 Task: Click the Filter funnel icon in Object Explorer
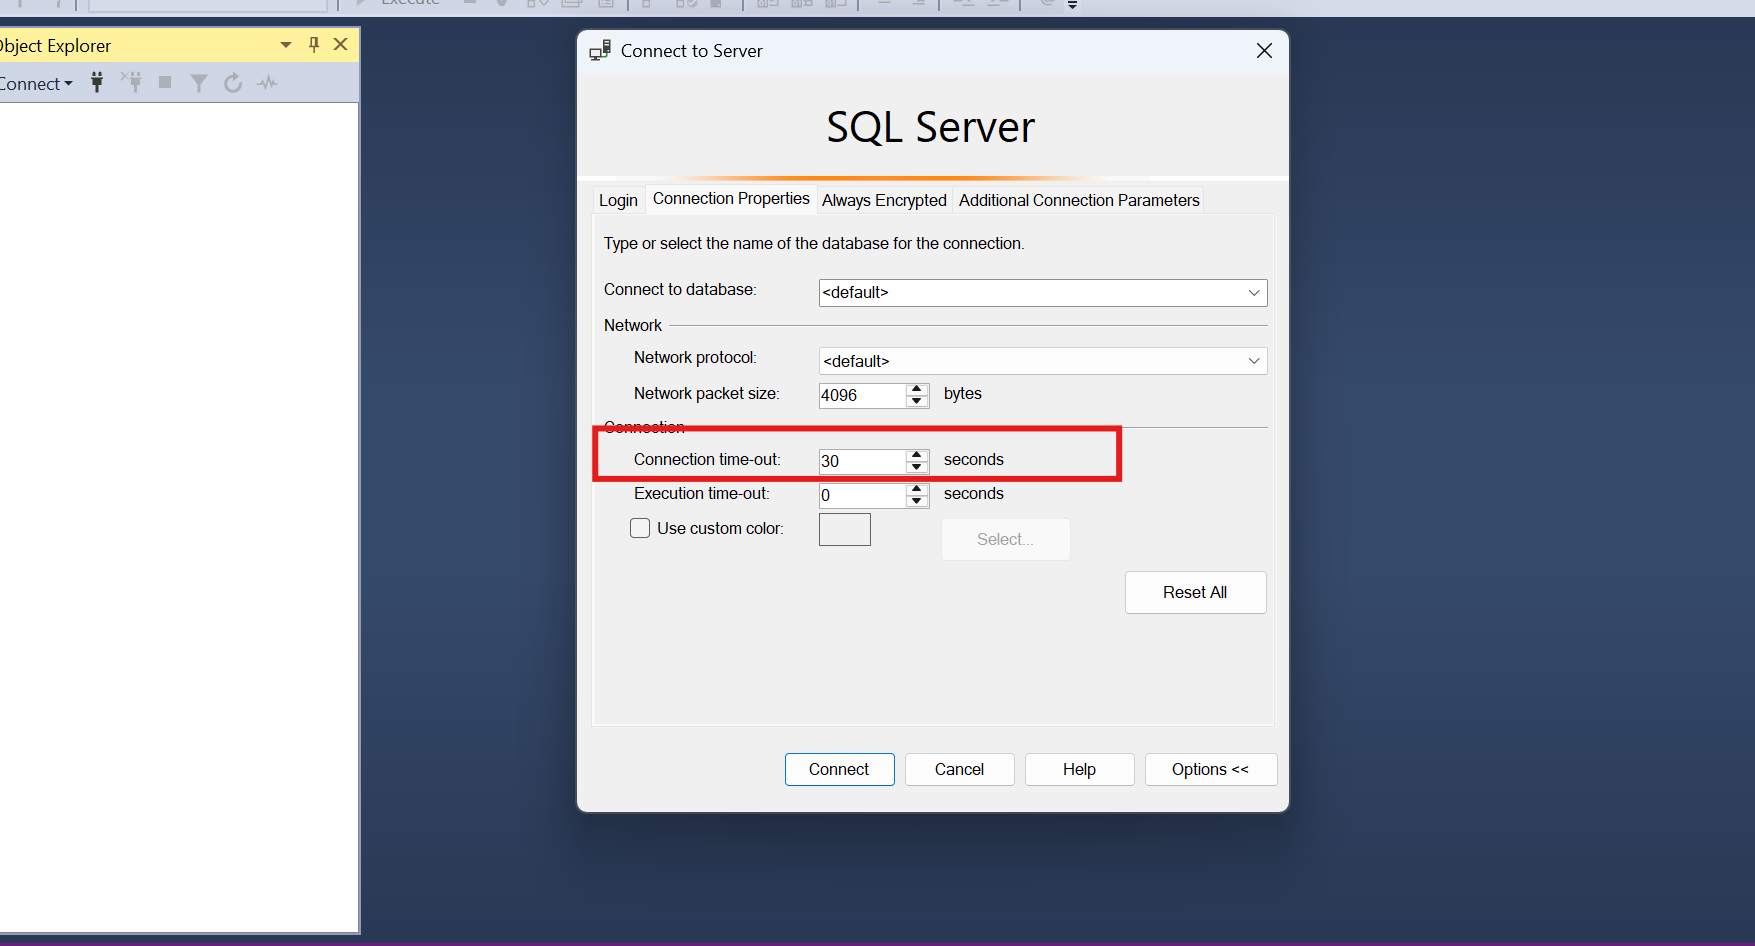199,83
